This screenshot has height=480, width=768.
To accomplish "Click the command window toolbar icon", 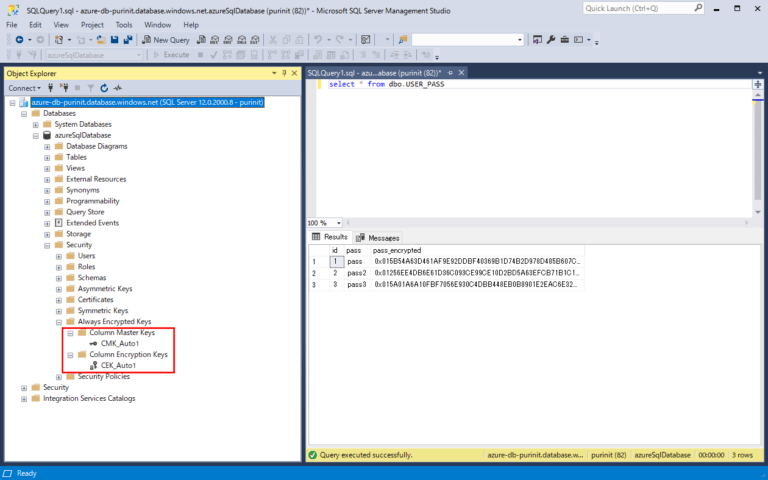I will (x=578, y=40).
